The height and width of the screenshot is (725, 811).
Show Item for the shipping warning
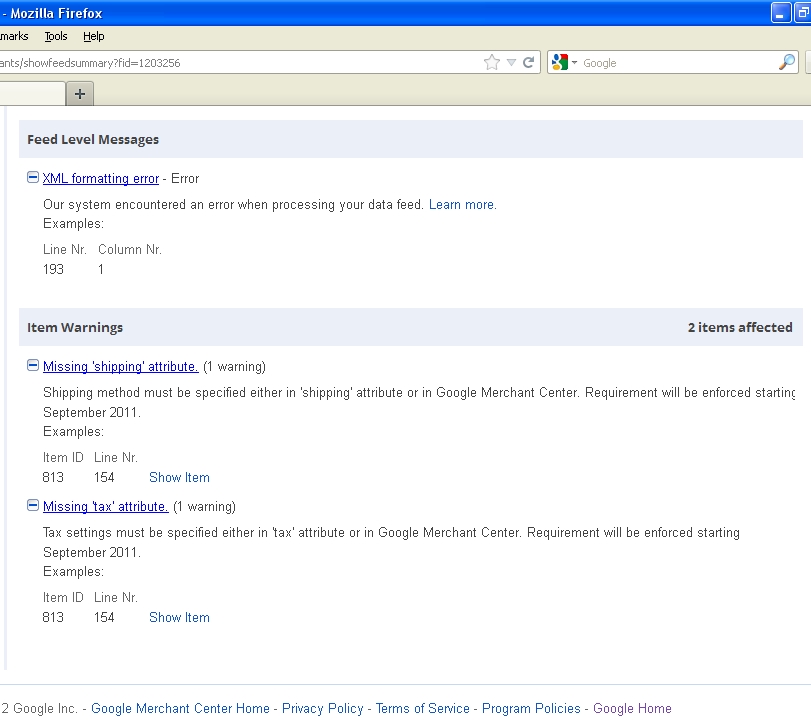point(179,477)
